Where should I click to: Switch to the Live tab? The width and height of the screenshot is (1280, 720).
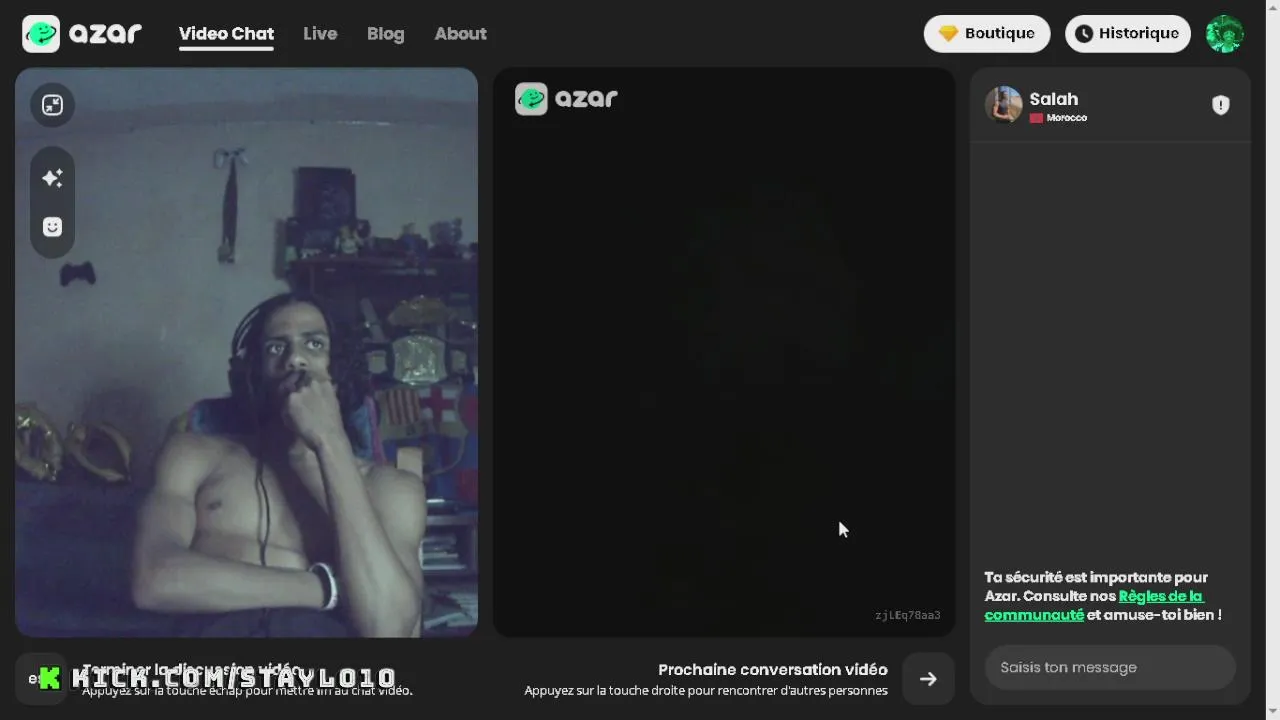320,33
